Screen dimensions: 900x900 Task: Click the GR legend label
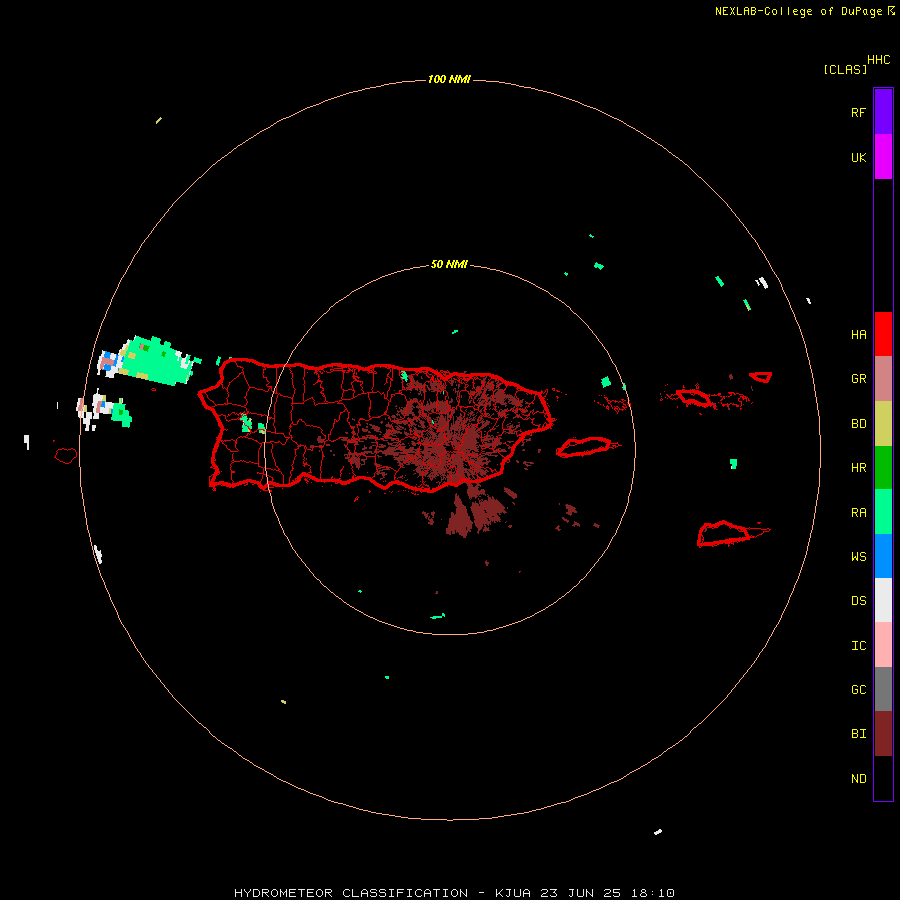(858, 379)
